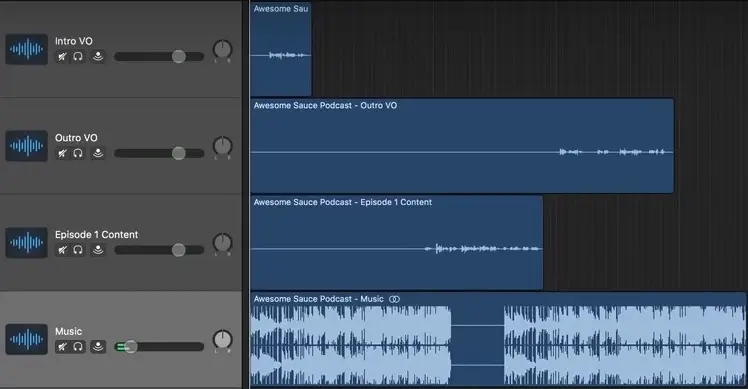Enable input monitoring on Intro VO track
The height and width of the screenshot is (389, 748).
click(98, 57)
